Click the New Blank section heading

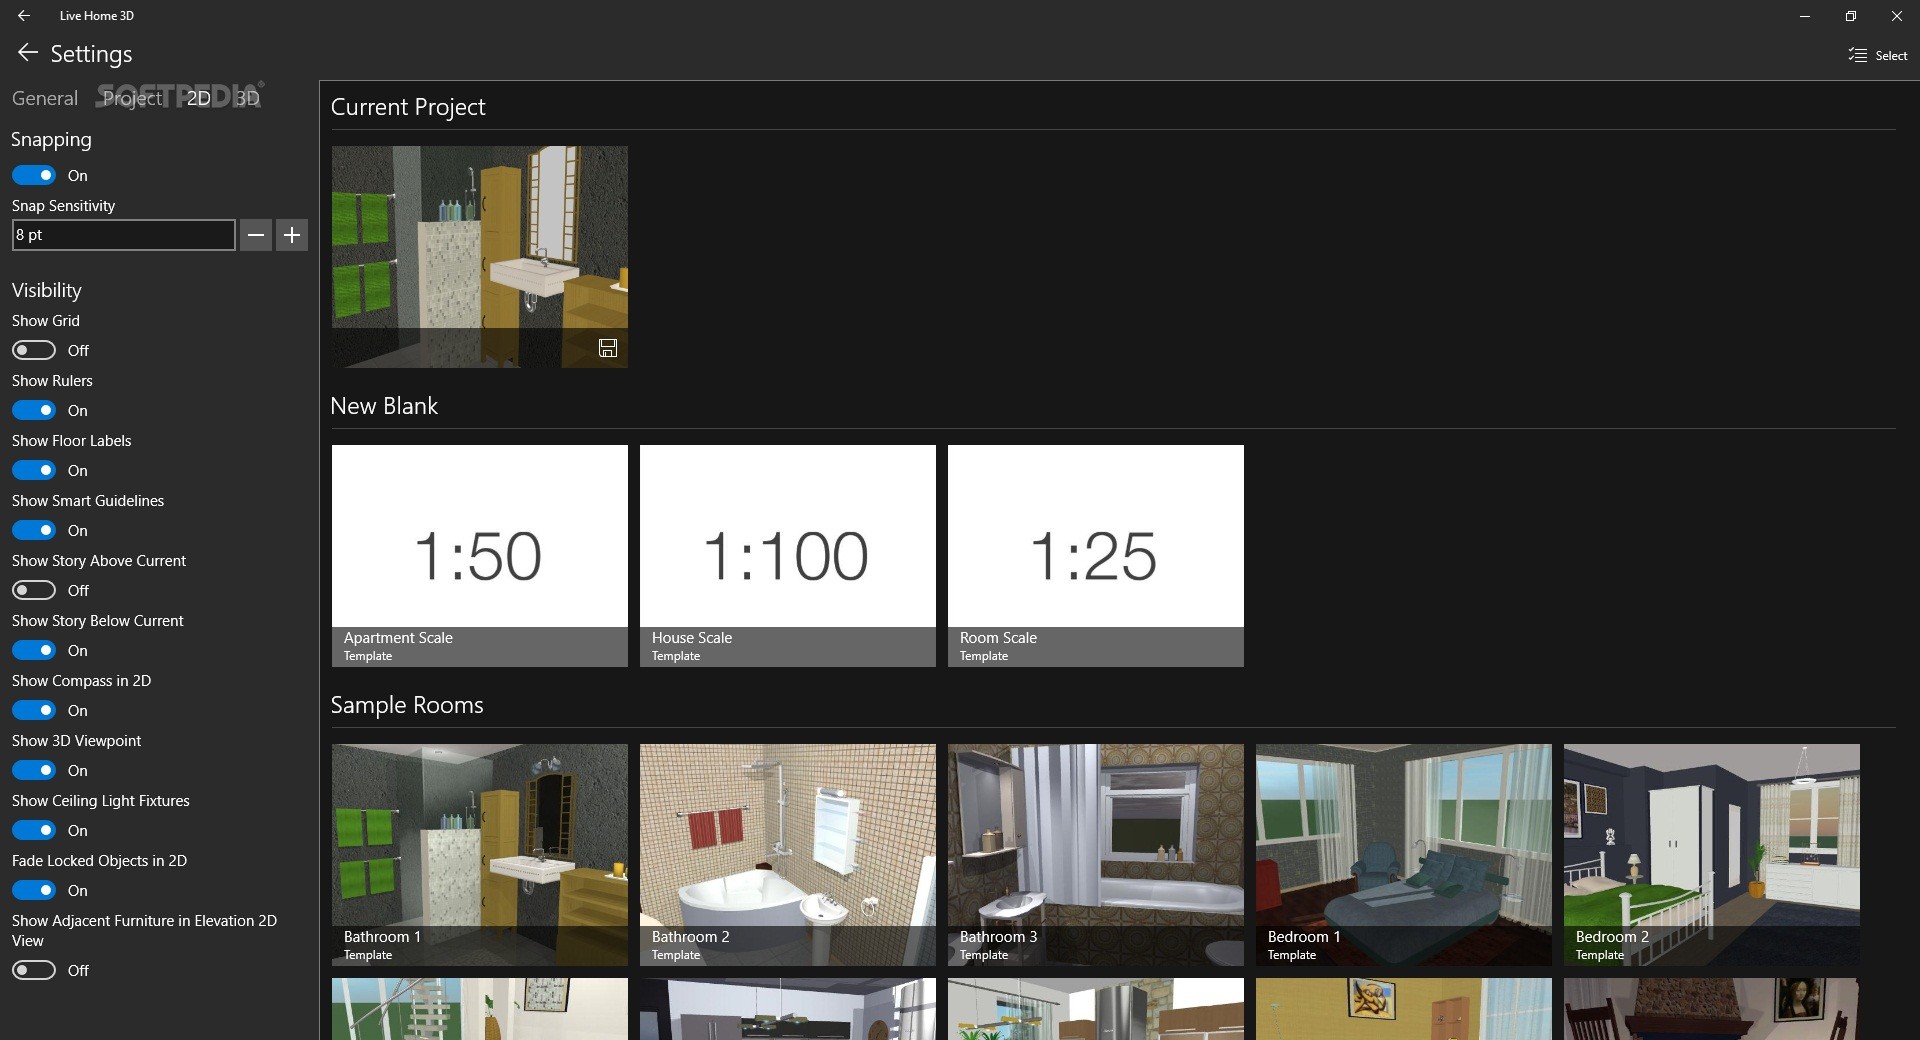point(384,406)
